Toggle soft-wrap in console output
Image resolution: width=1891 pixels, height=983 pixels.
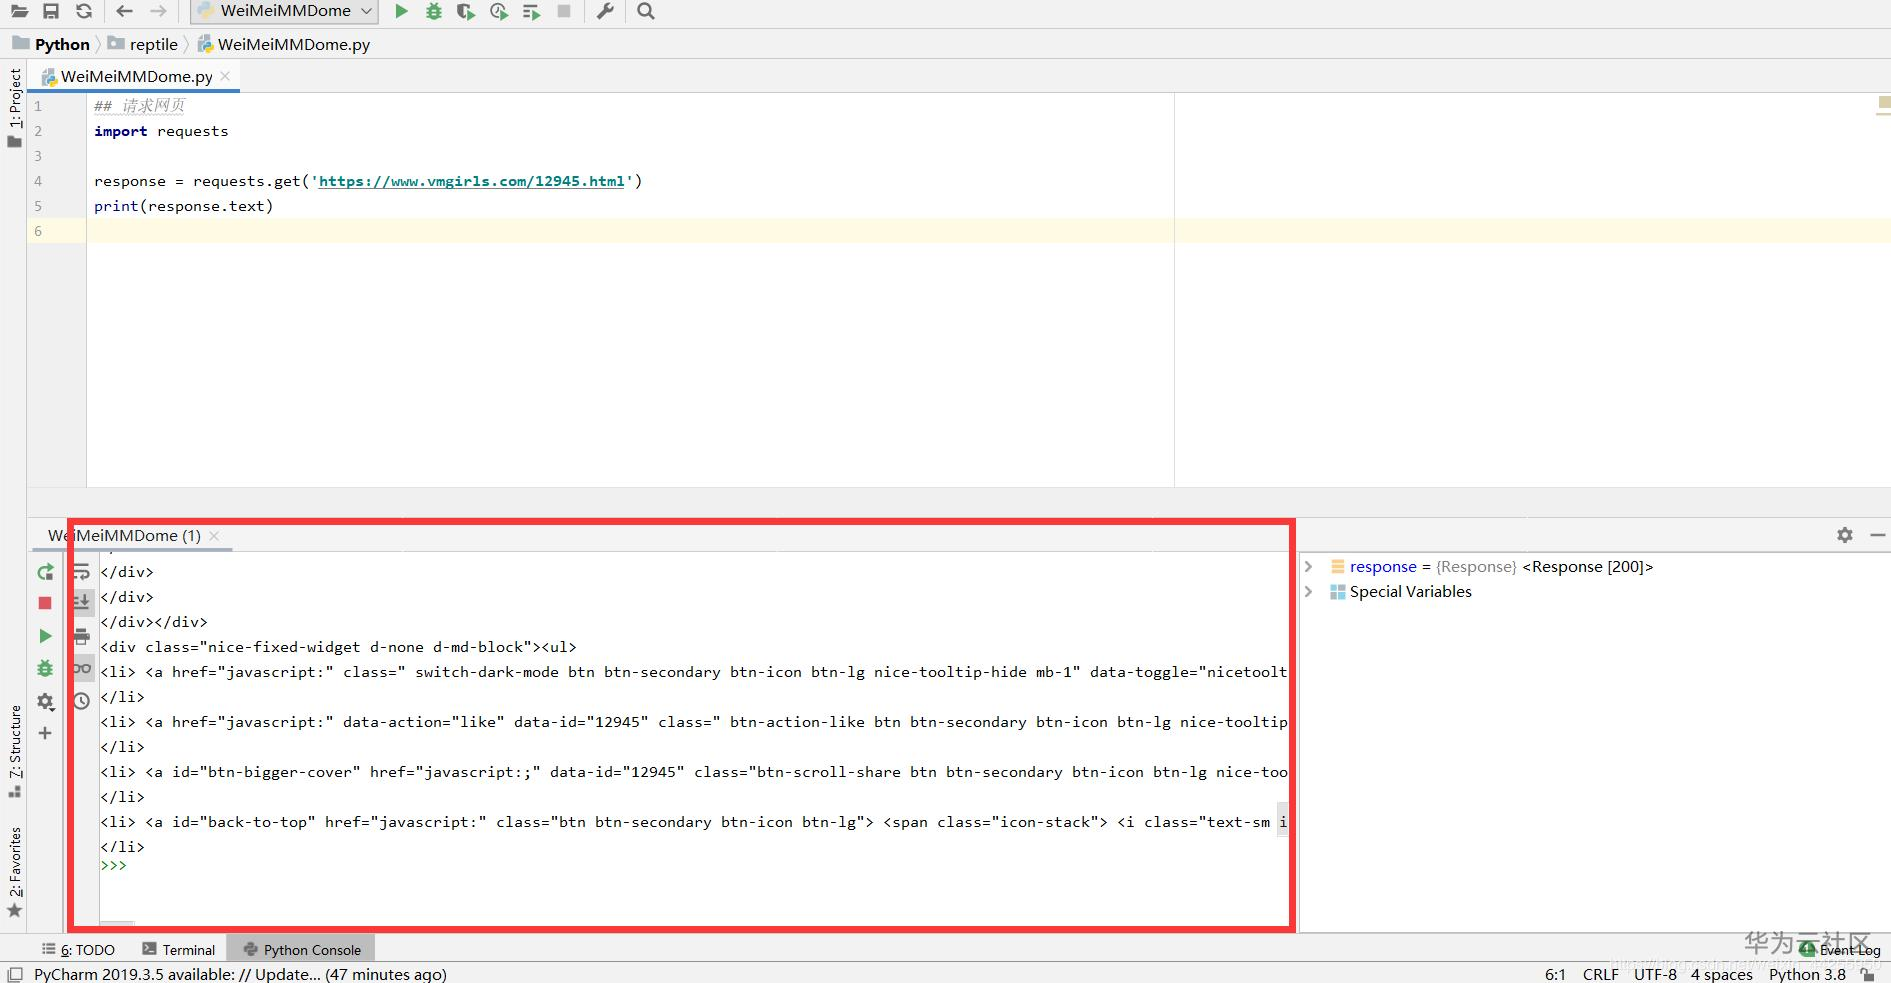(x=81, y=572)
